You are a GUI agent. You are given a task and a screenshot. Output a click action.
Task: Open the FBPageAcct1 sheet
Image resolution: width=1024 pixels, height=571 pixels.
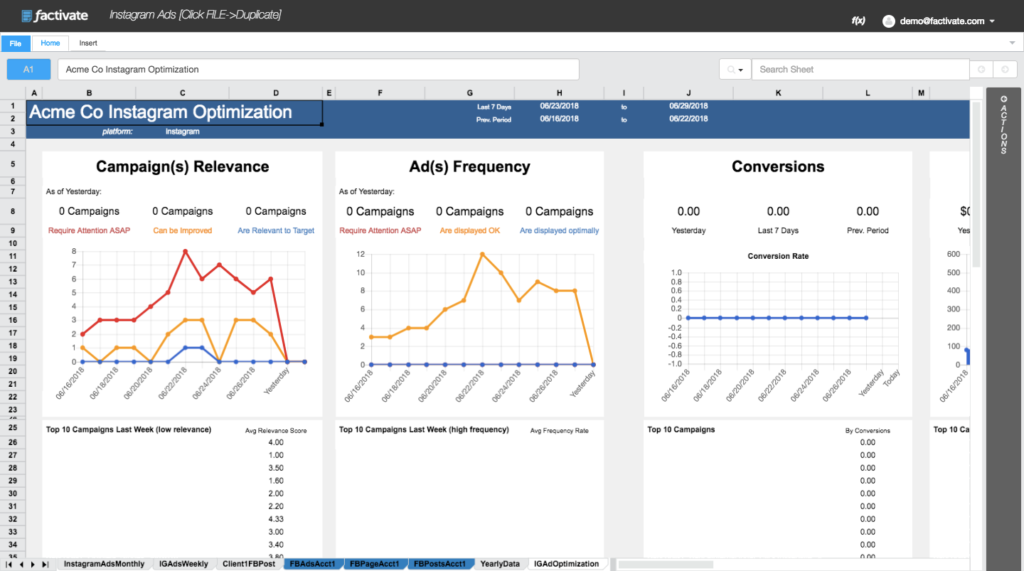tap(374, 564)
